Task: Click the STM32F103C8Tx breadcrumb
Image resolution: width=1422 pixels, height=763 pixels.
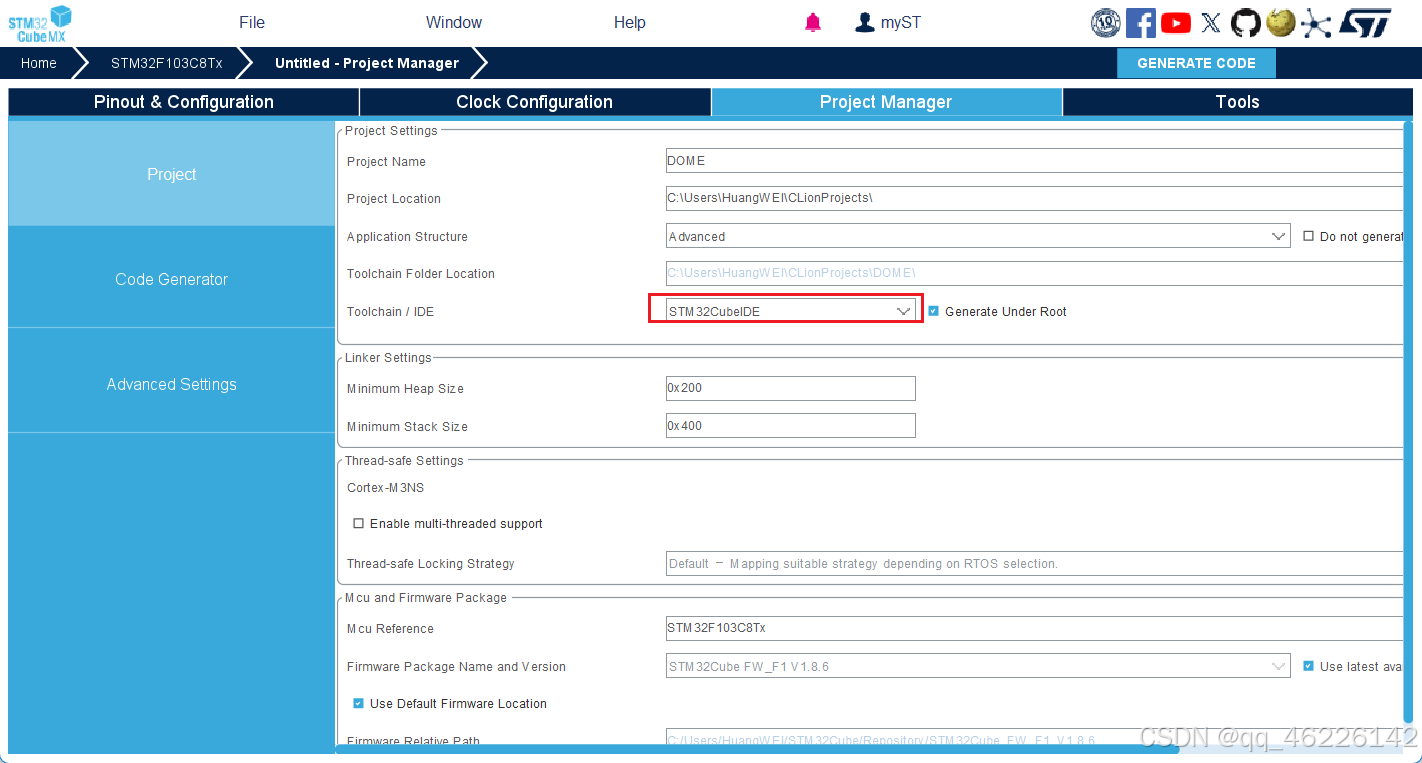Action: (167, 63)
